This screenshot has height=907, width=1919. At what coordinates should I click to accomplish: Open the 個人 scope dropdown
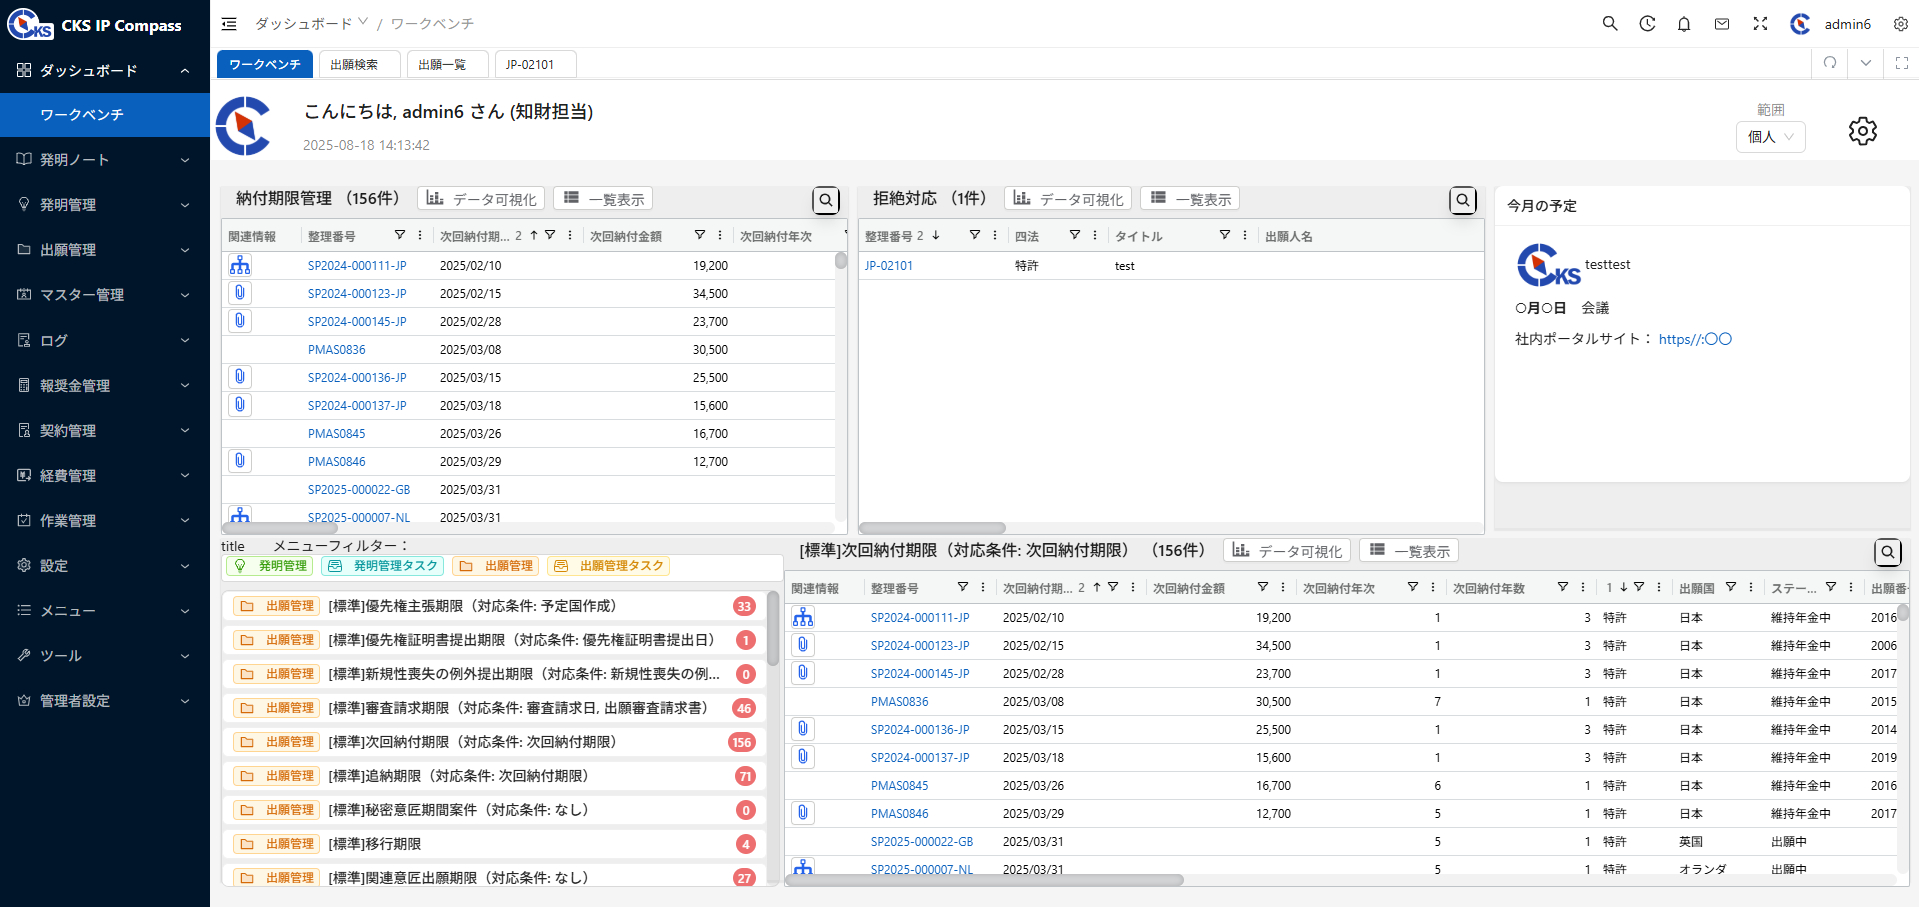pyautogui.click(x=1770, y=137)
